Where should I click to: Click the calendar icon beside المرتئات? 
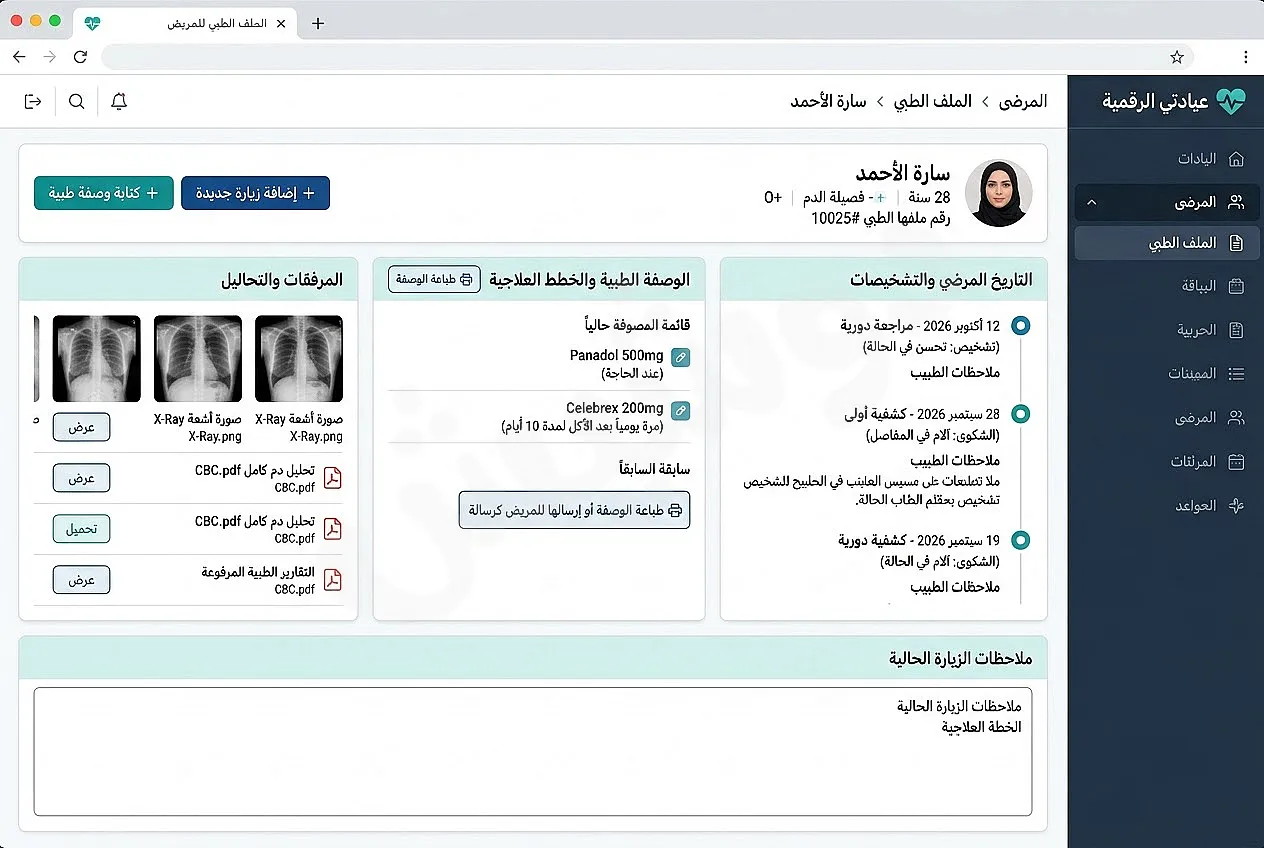(x=1236, y=461)
